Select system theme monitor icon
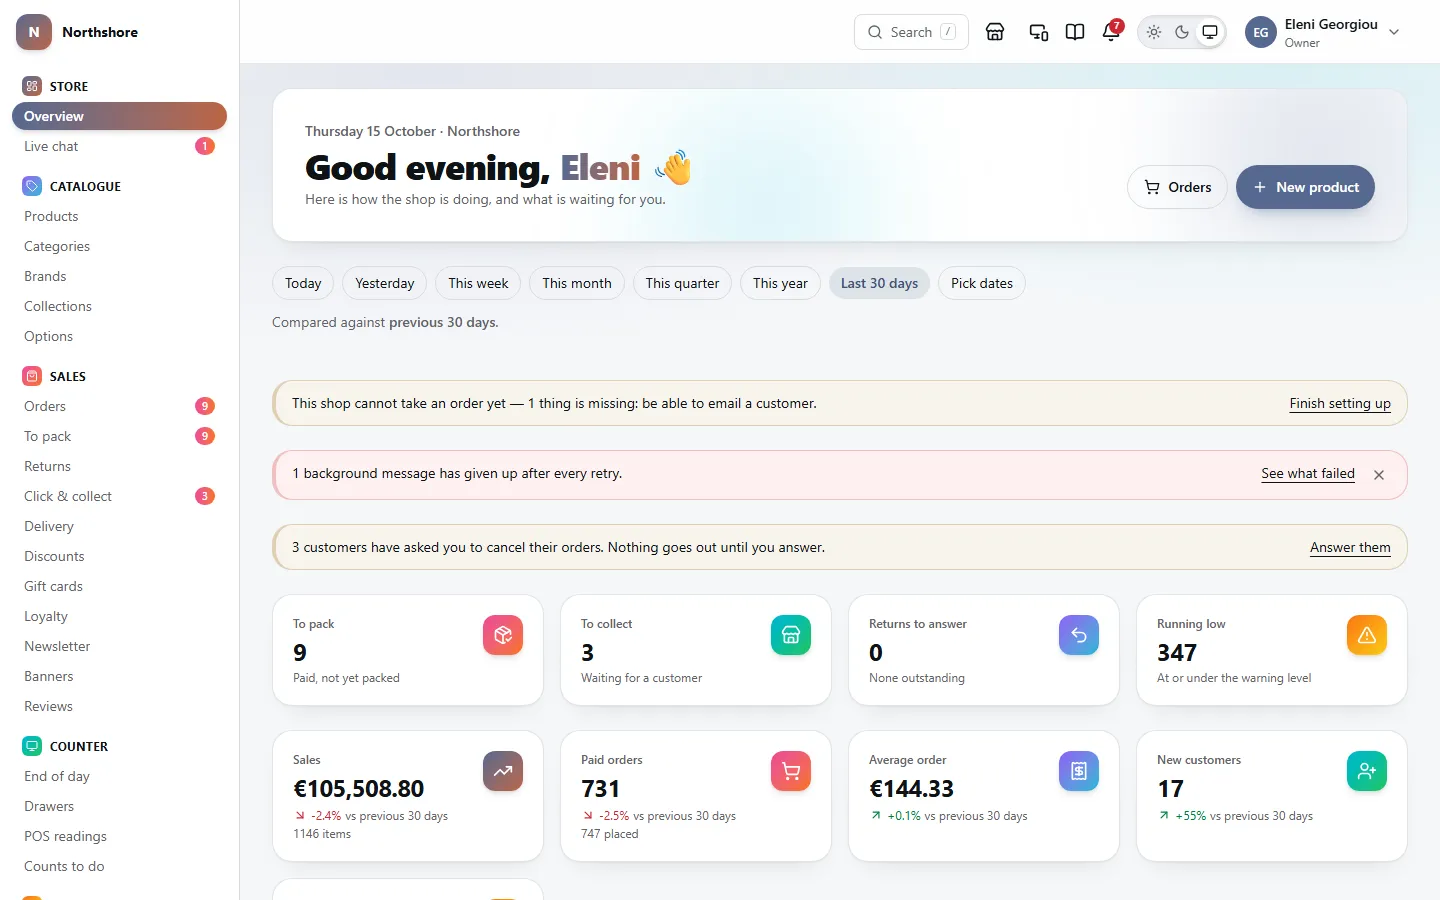 [x=1210, y=32]
